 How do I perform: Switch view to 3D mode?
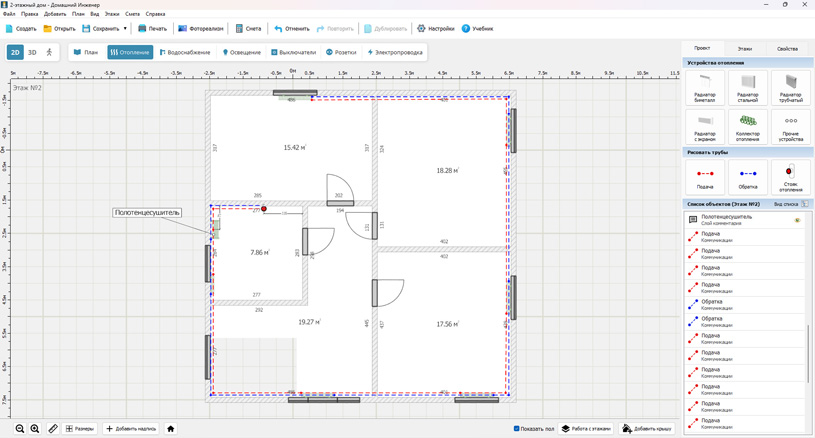coord(32,52)
